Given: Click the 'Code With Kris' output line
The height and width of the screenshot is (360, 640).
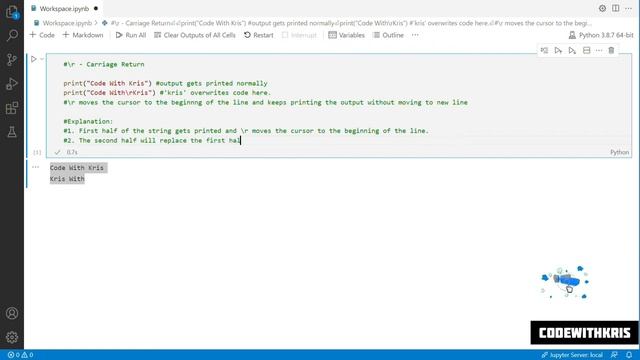Looking at the screenshot, I should pos(77,168).
